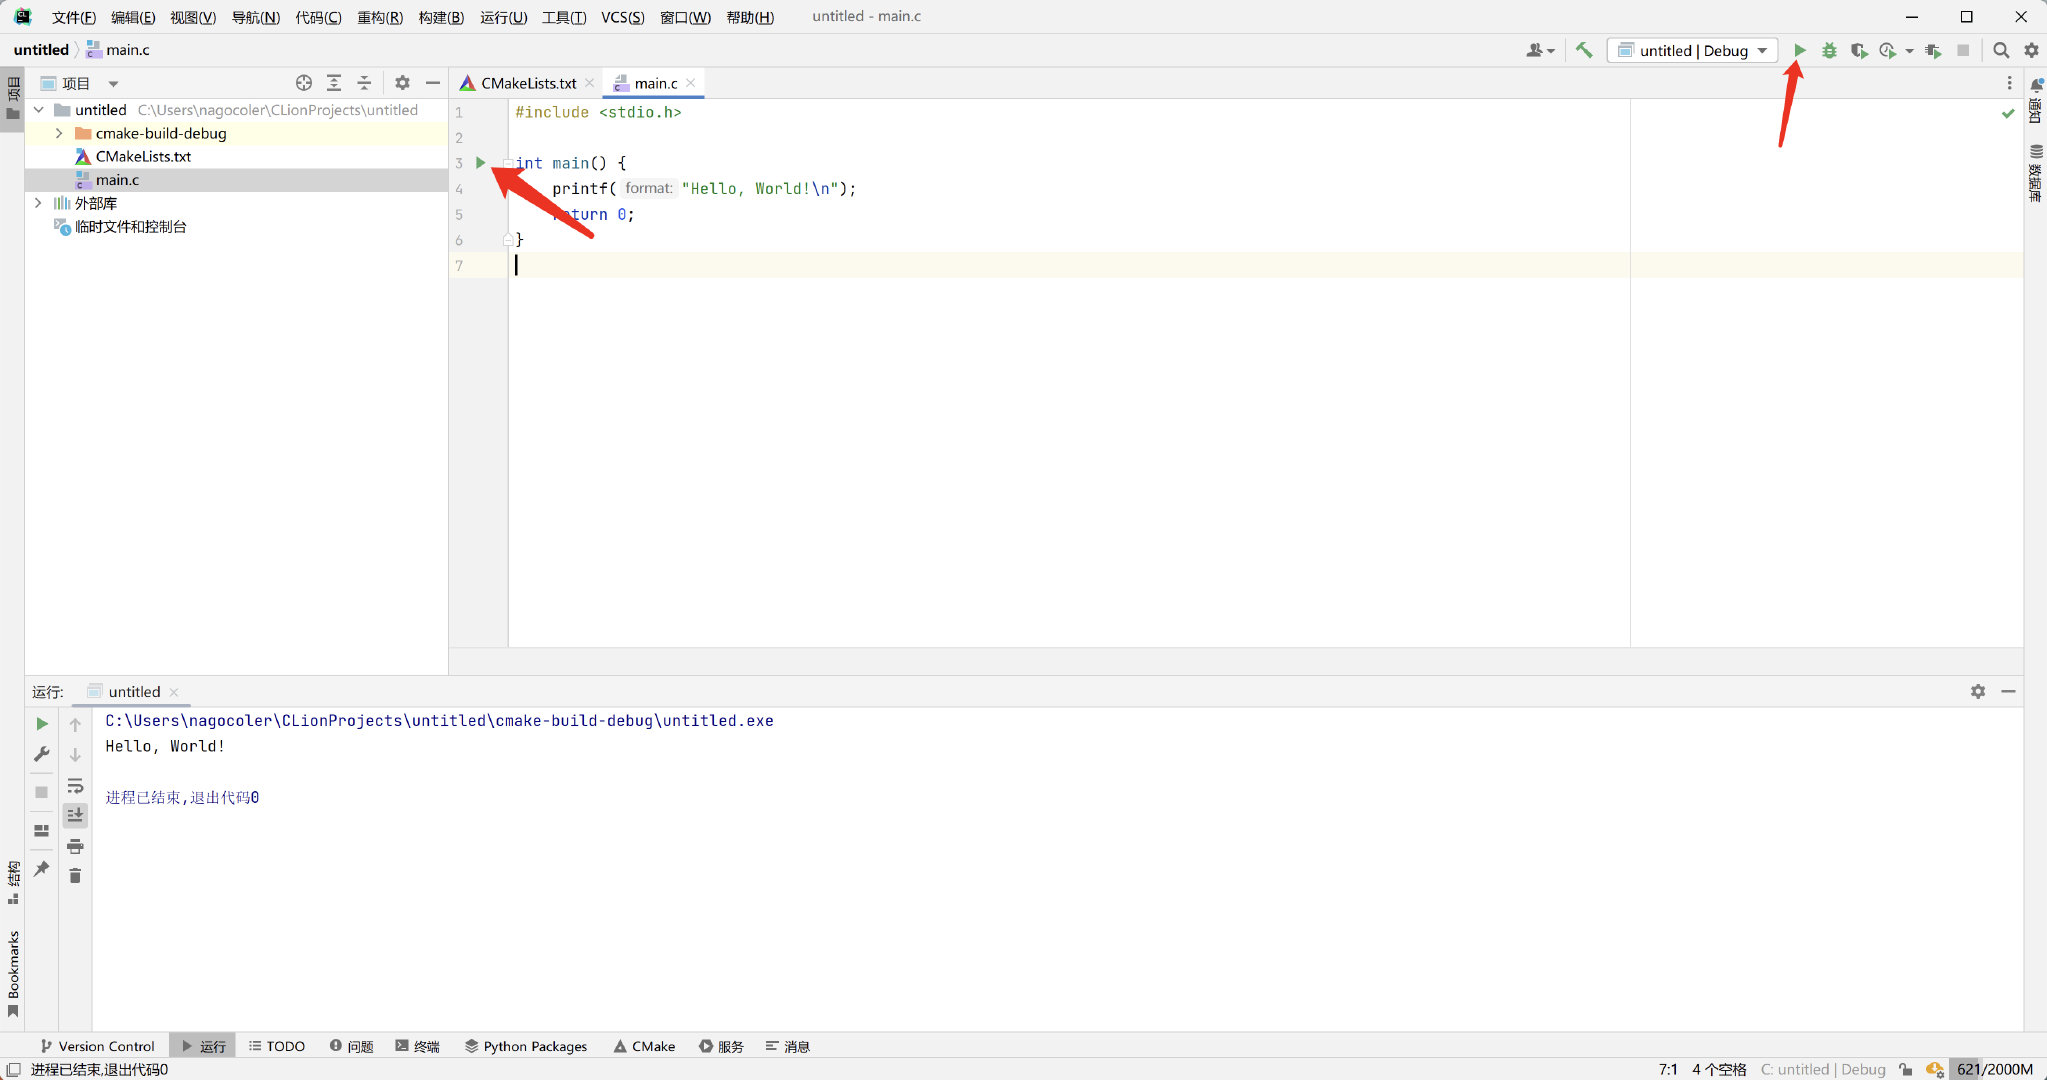Select main.c in project tree
This screenshot has width=2047, height=1080.
point(117,180)
